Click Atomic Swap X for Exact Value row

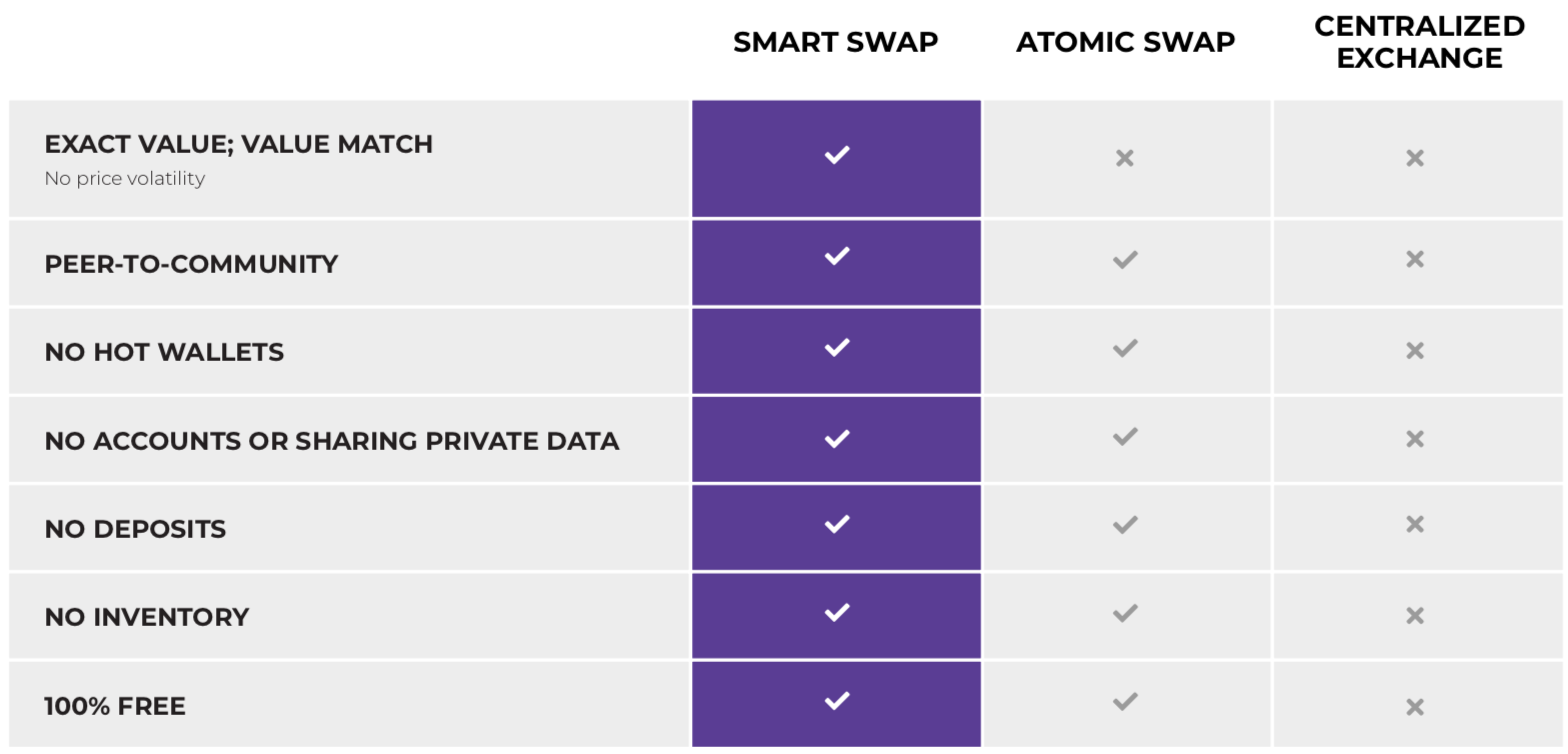[x=1125, y=158]
